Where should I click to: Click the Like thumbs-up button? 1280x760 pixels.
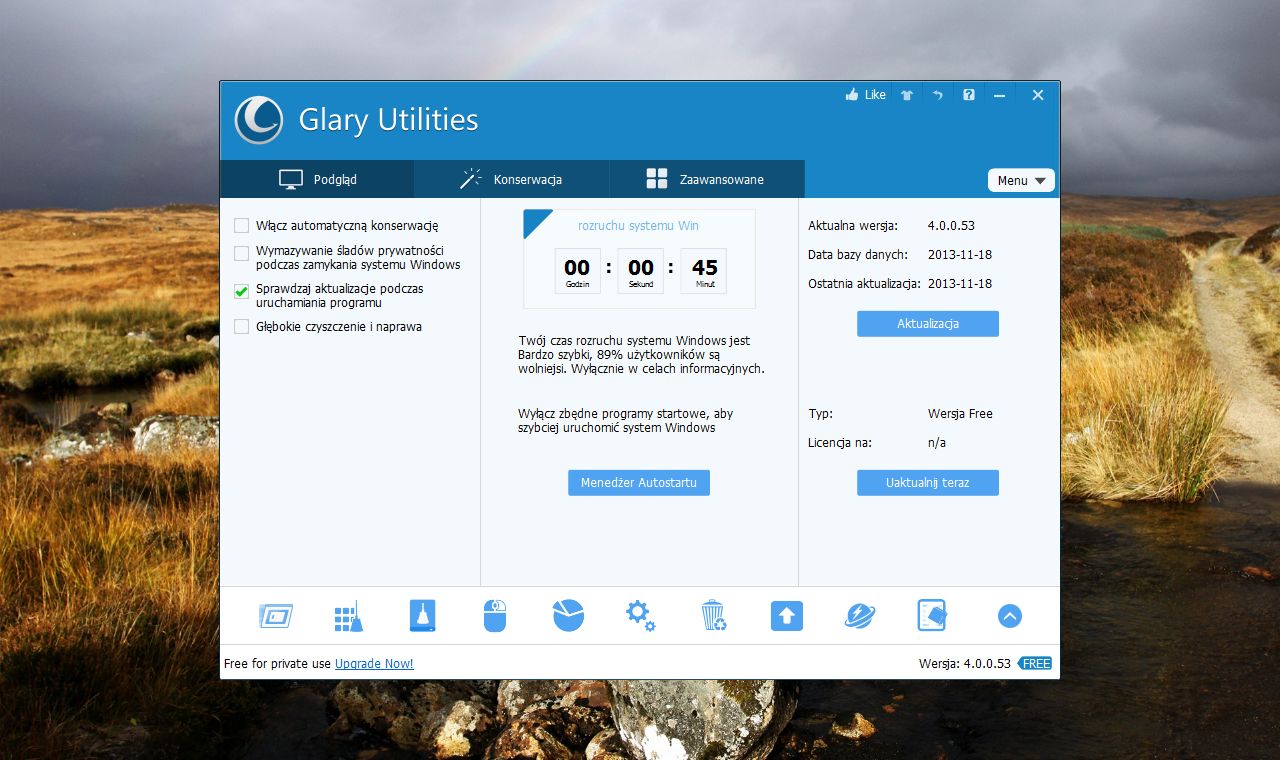pyautogui.click(x=866, y=95)
